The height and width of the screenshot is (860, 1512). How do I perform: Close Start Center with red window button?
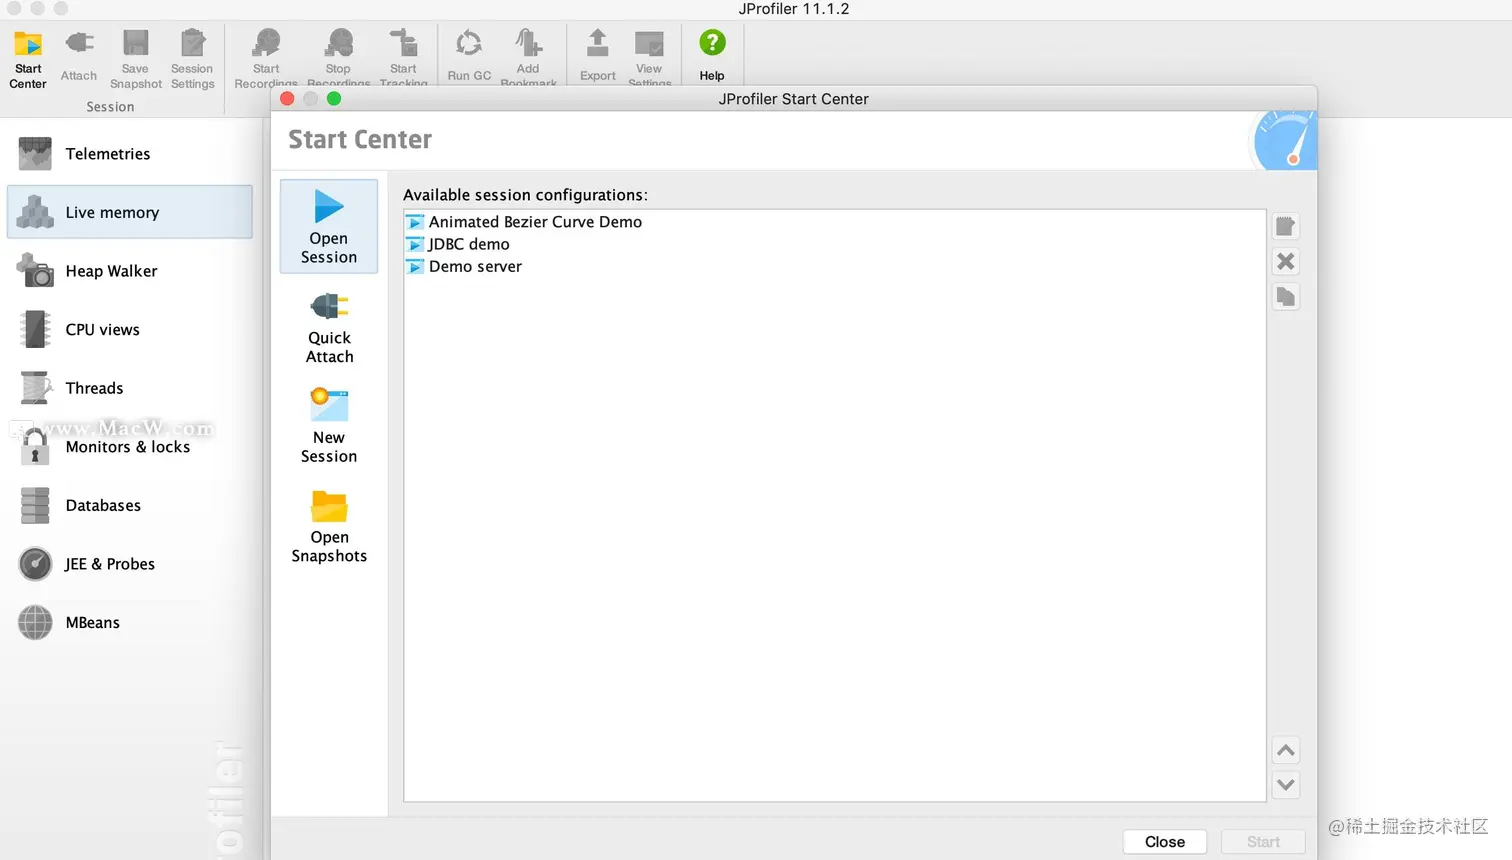(x=287, y=98)
